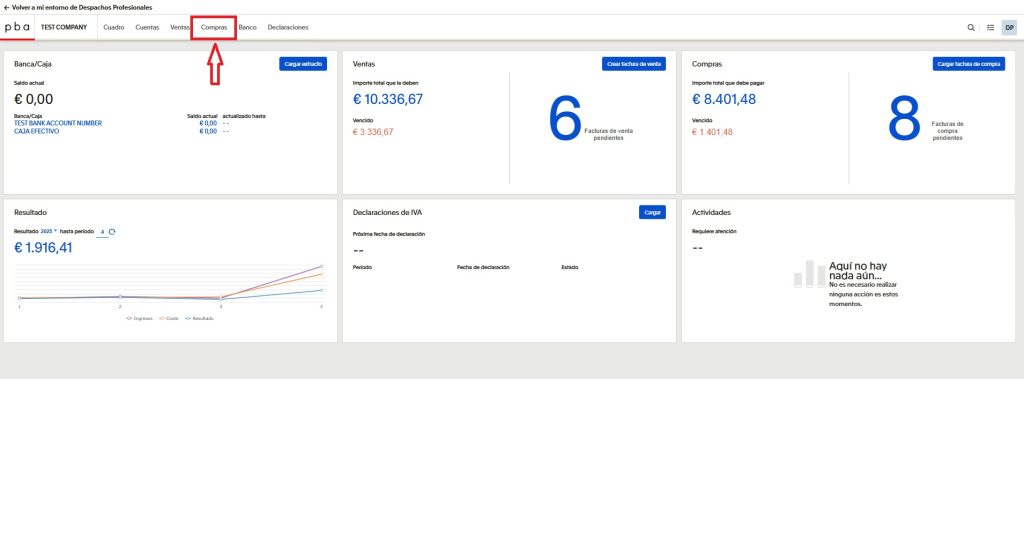Expand the 2025 year dropdown in Resultado
Screen dimensions: 1024x537
pyautogui.click(x=49, y=231)
